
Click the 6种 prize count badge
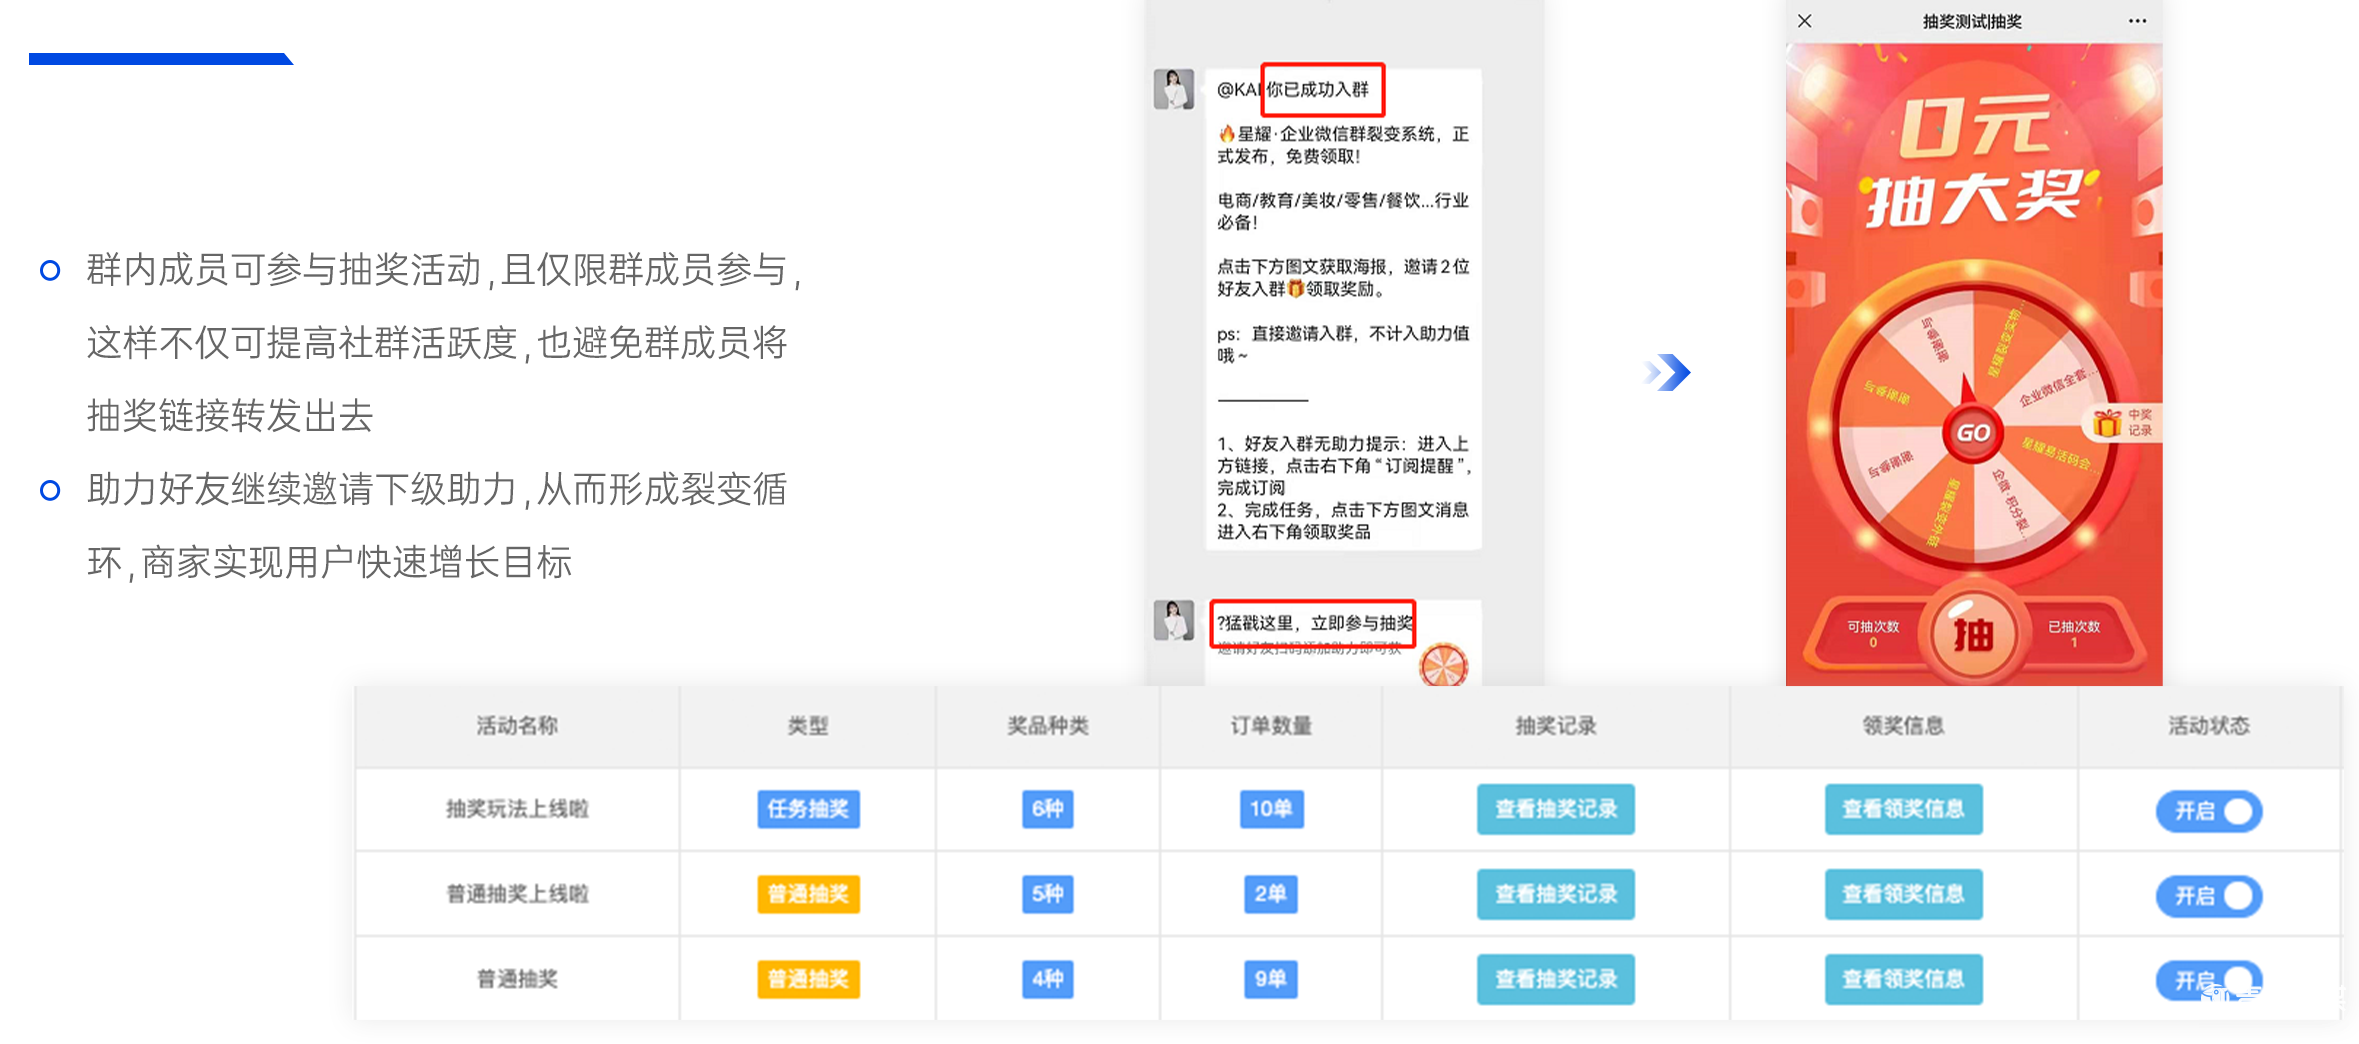(x=1047, y=809)
